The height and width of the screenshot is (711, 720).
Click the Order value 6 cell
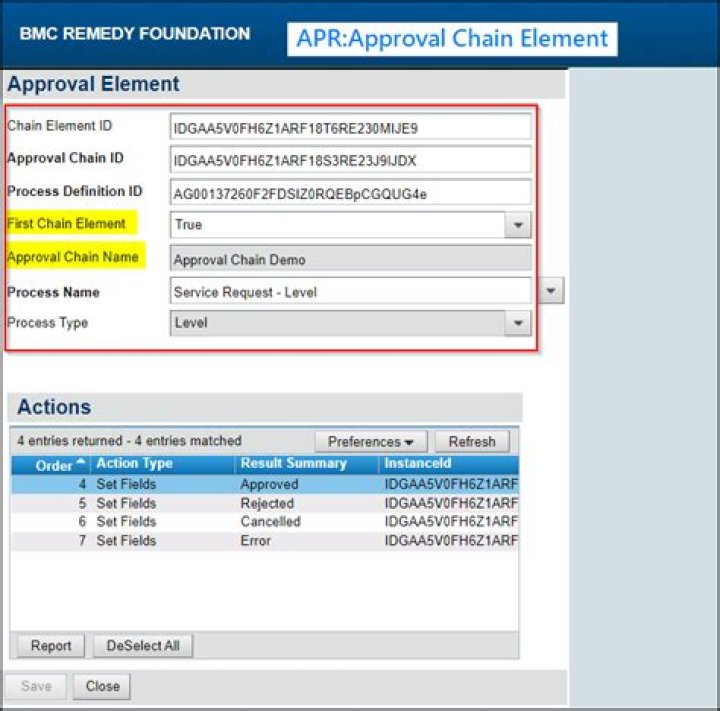click(x=82, y=522)
